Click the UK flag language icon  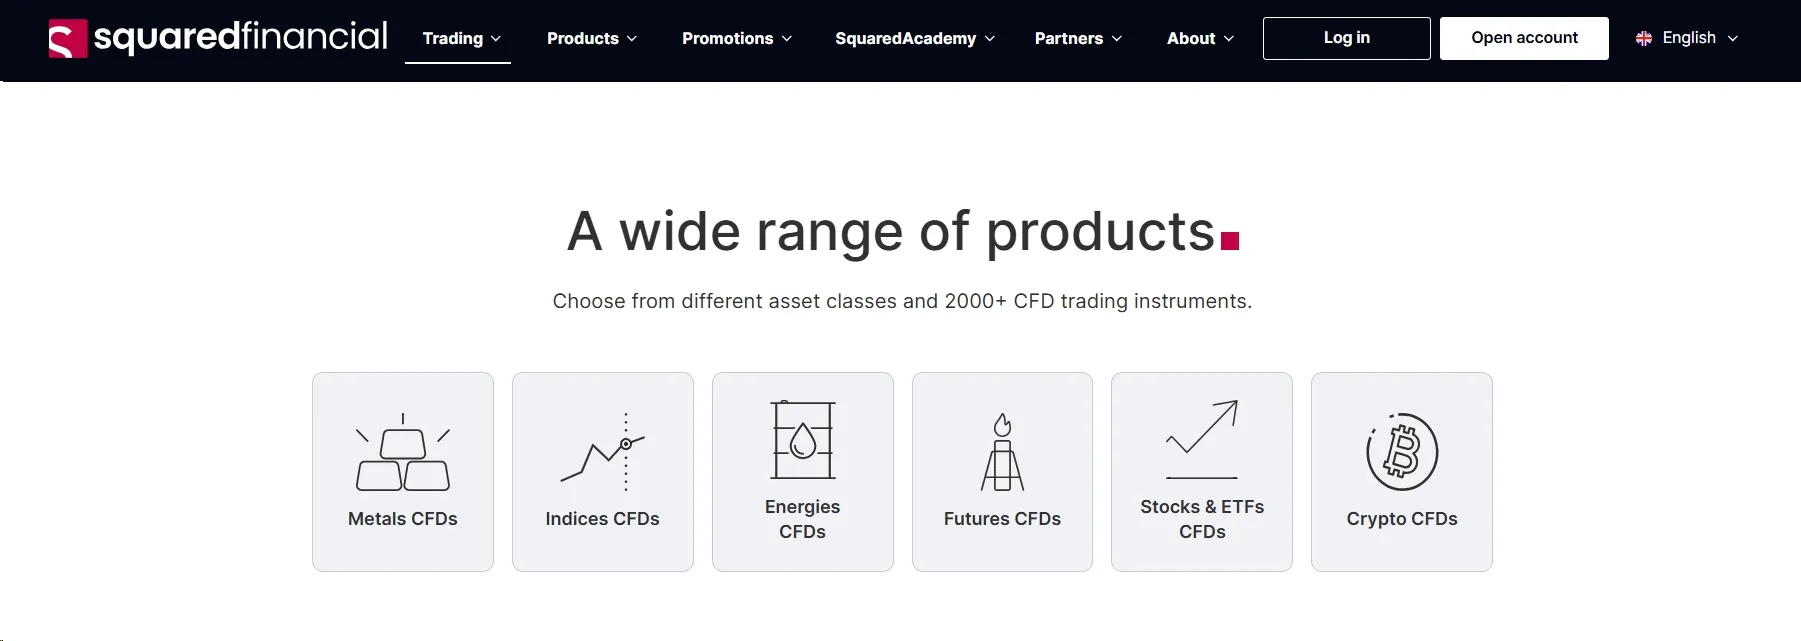point(1644,38)
